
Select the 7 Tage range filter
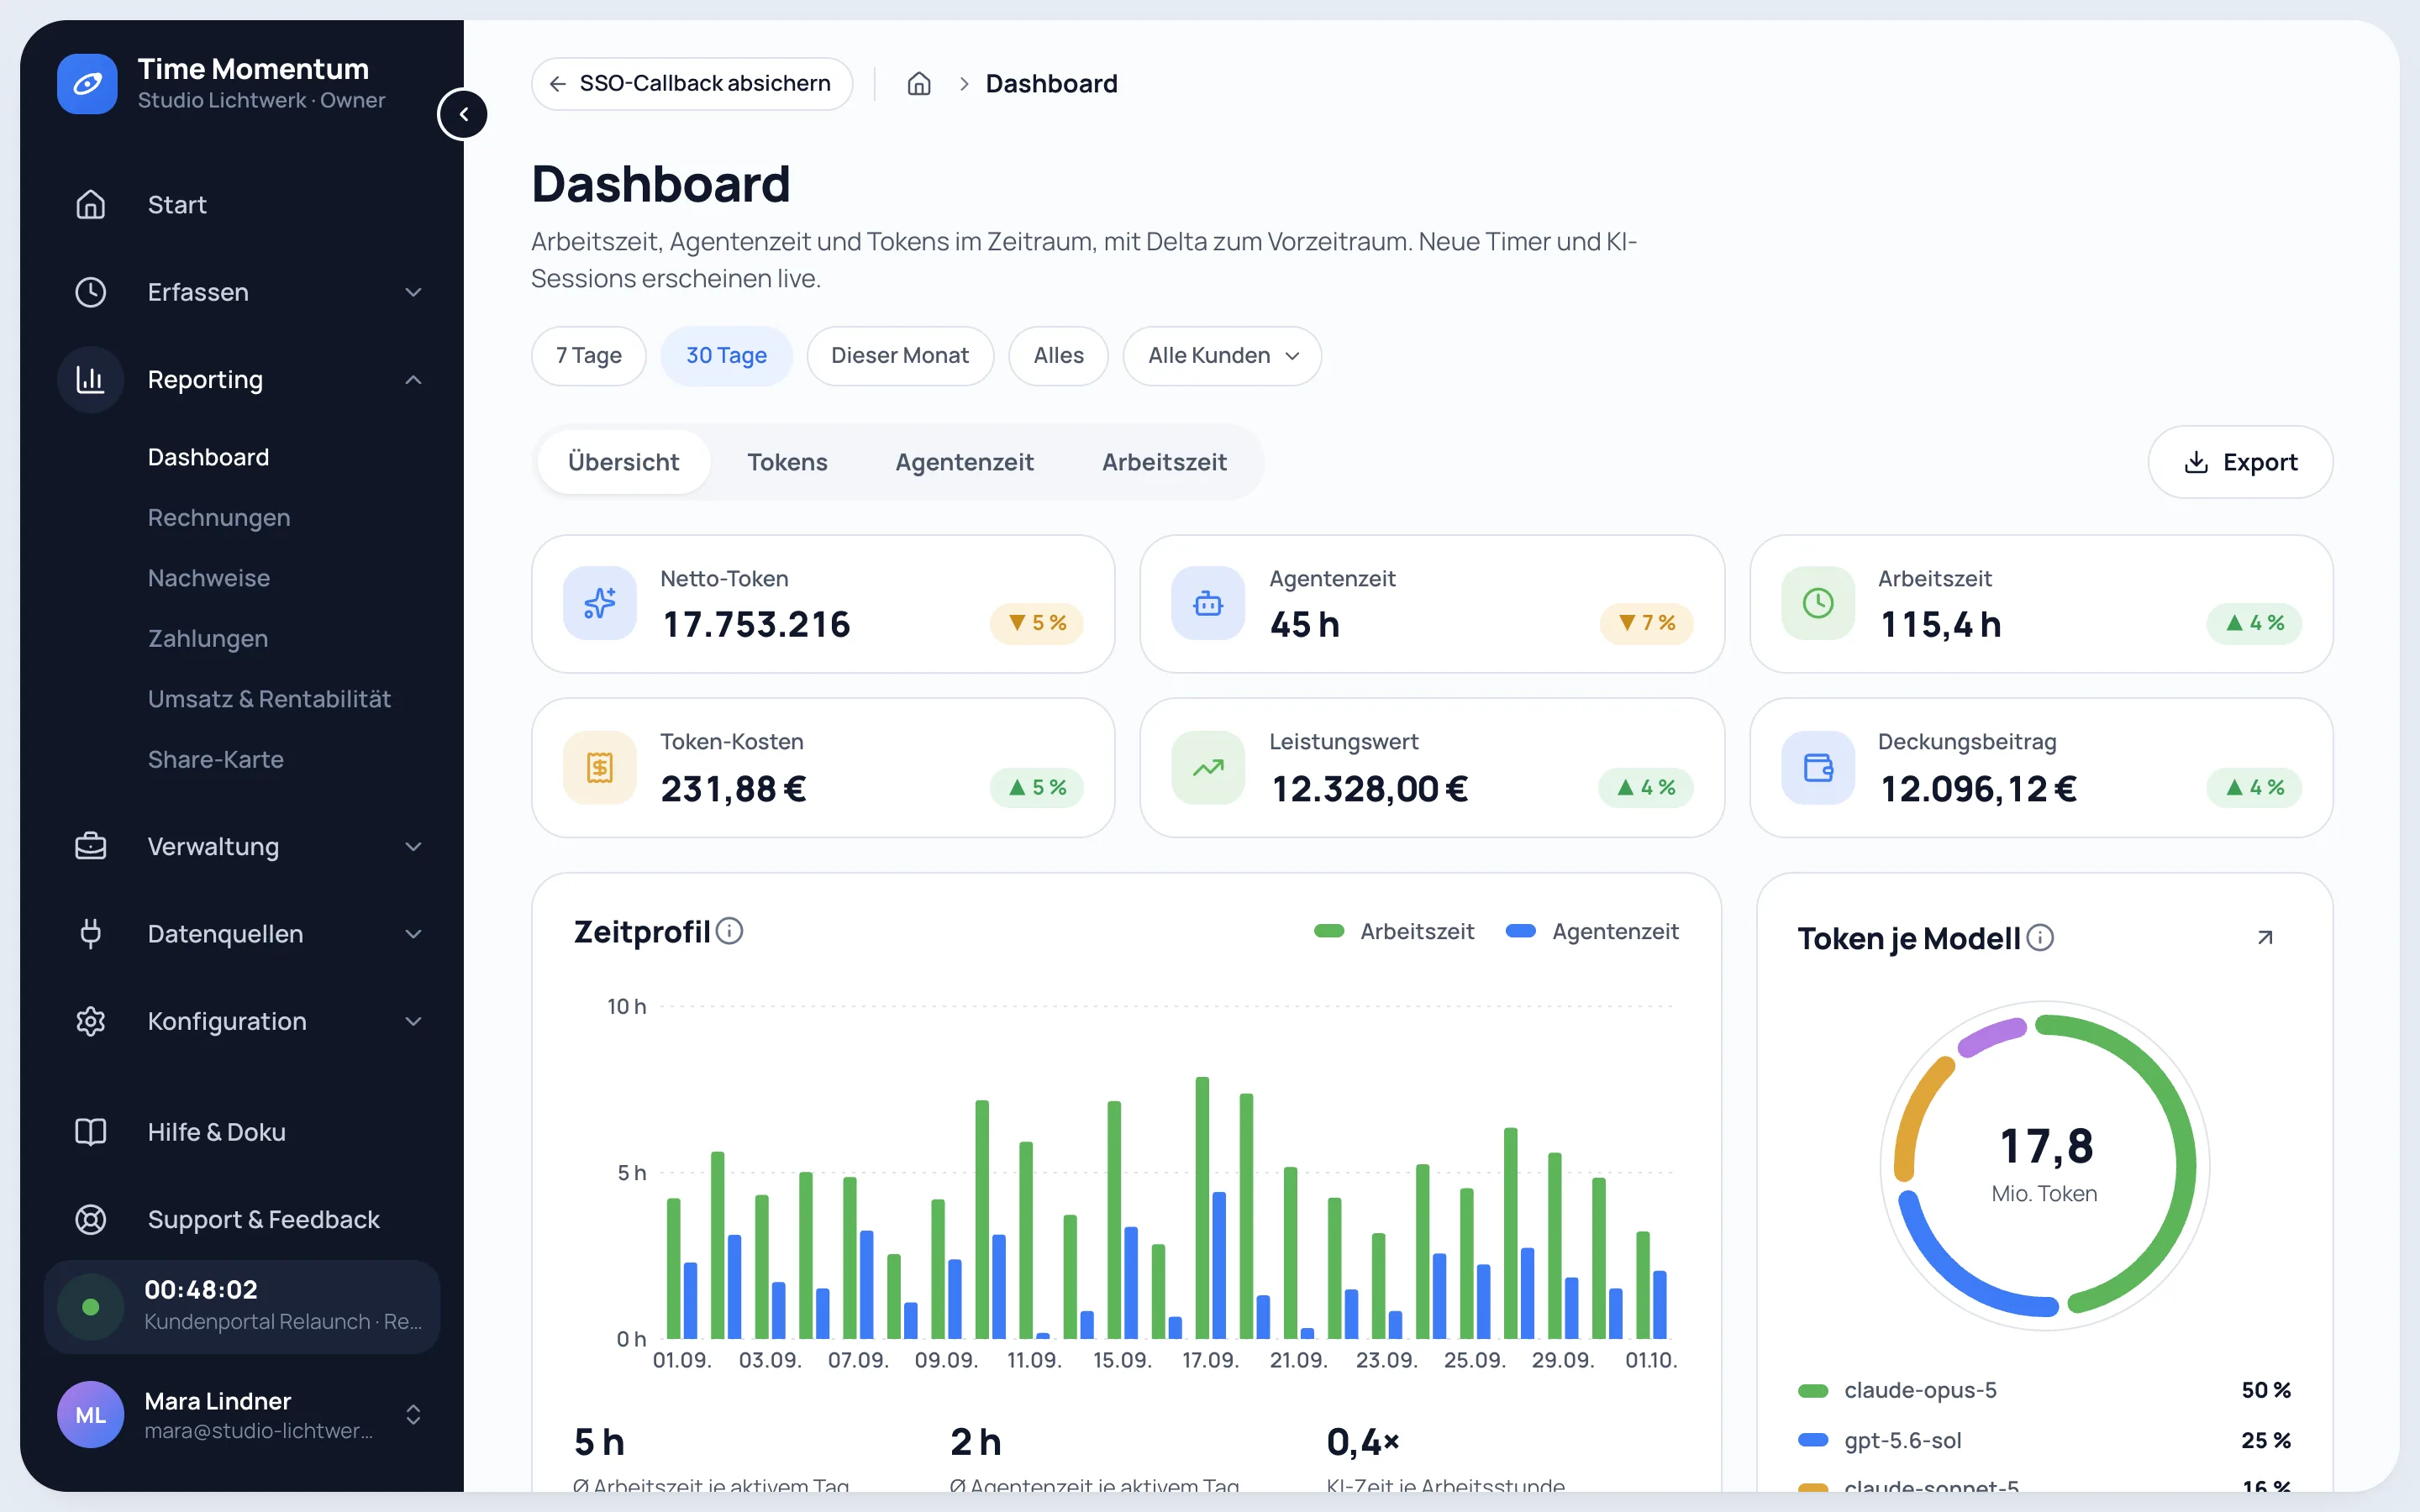coord(589,356)
